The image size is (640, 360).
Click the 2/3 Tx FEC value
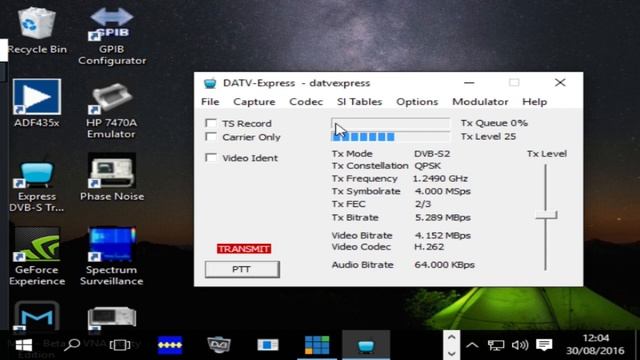click(422, 204)
